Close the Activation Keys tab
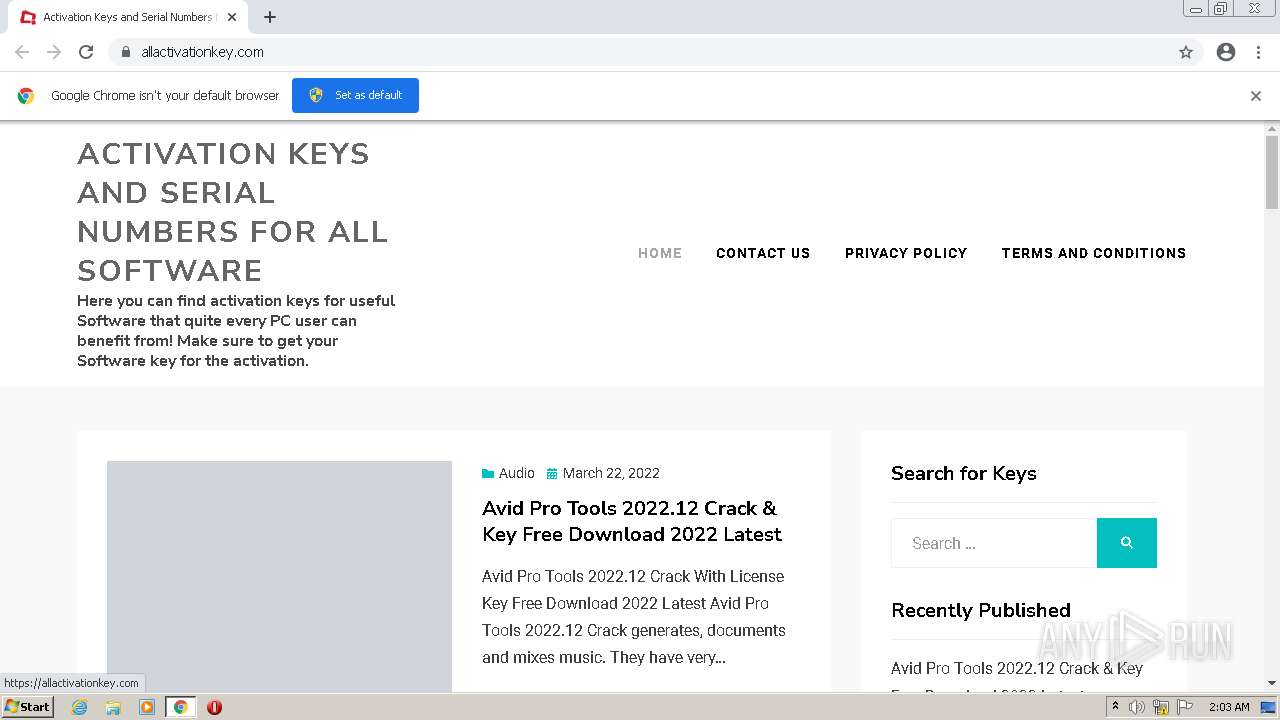The height and width of the screenshot is (720, 1280). click(232, 17)
